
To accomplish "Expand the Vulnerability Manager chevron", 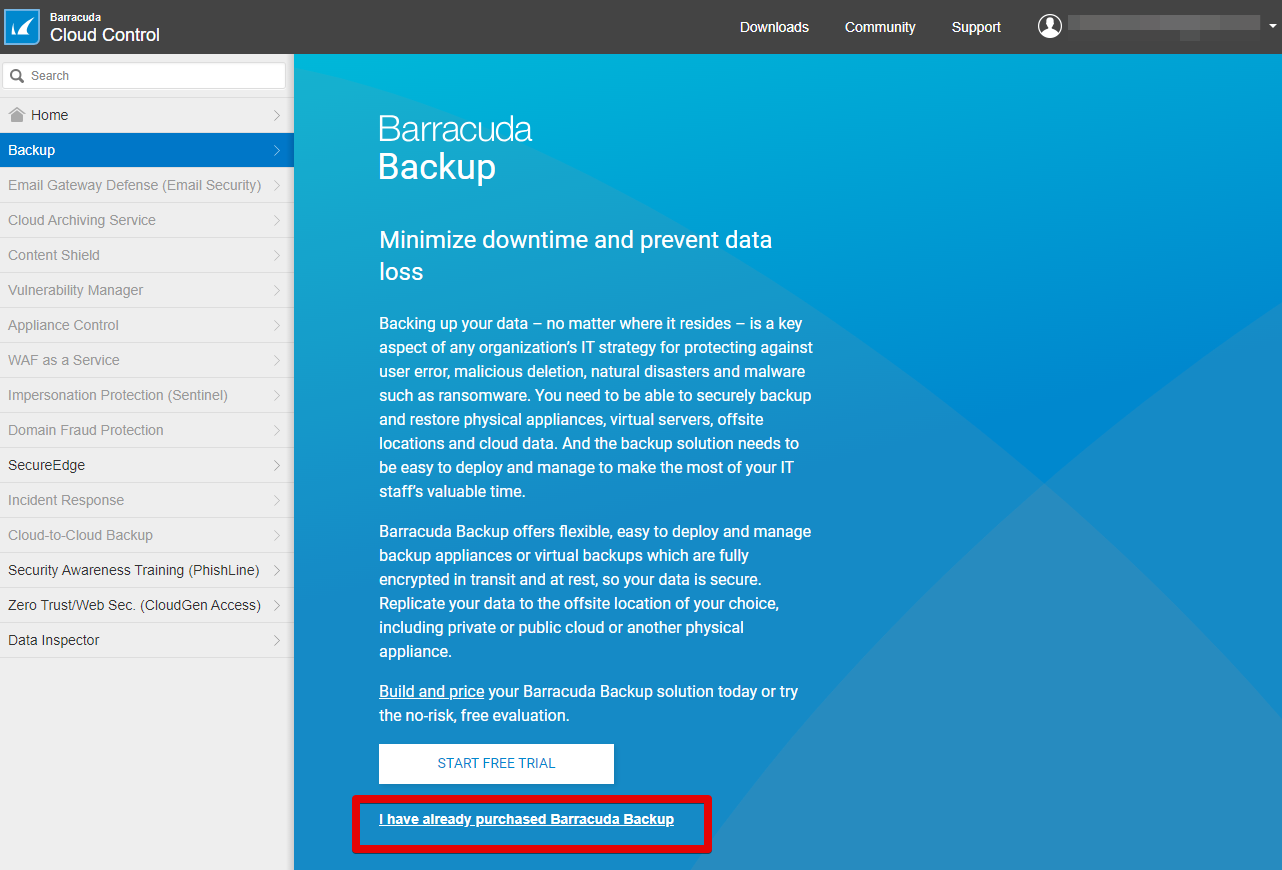I will coord(277,290).
